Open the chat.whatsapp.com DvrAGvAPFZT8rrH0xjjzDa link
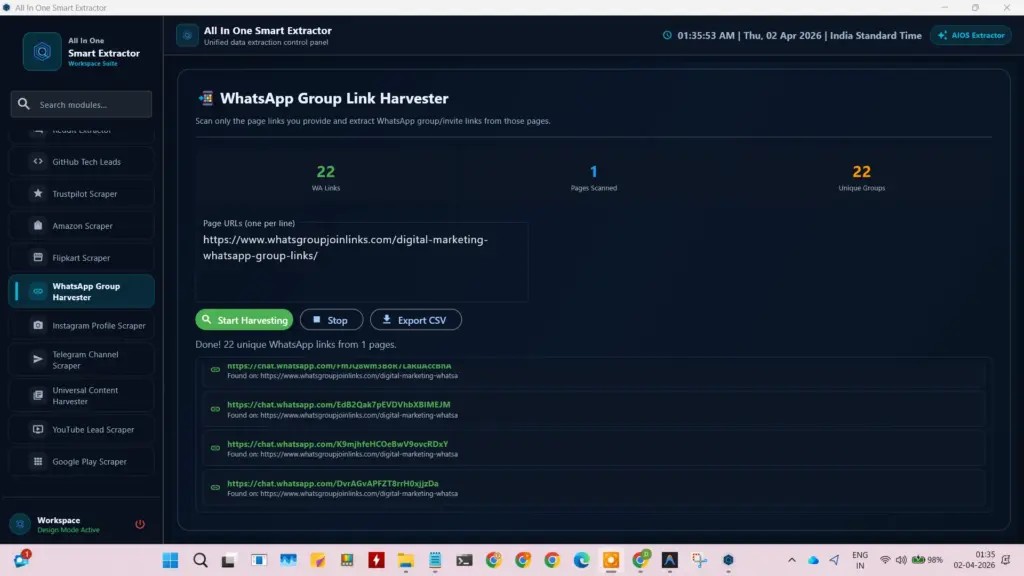 [x=332, y=483]
